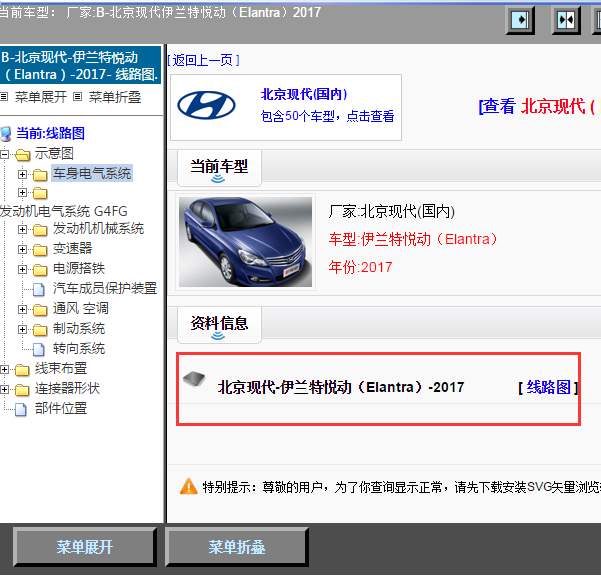Viewport: 601px width, 578px height.
Task: Click 年份:2017 text
Action: (360, 267)
